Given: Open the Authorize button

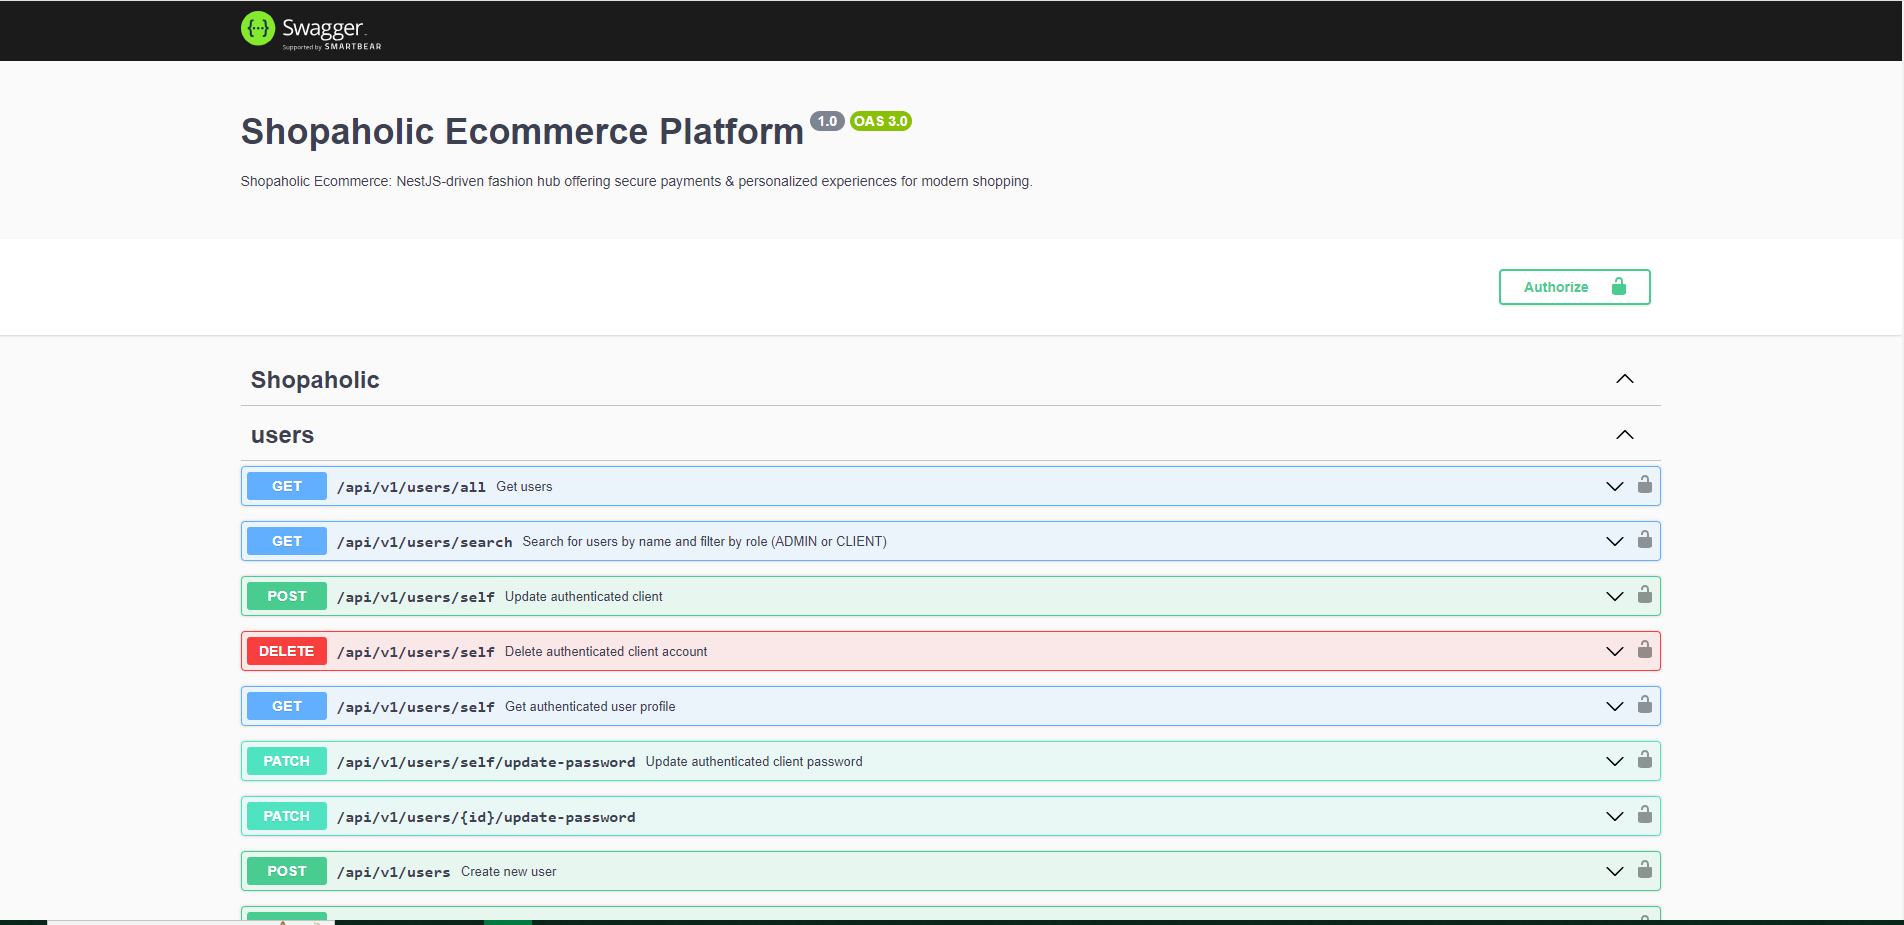Looking at the screenshot, I should 1574,287.
